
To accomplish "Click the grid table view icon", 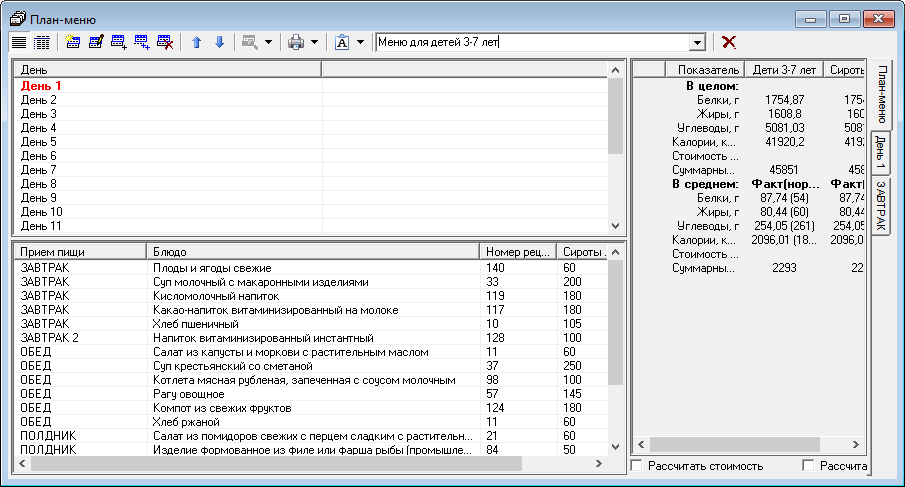I will 41,42.
